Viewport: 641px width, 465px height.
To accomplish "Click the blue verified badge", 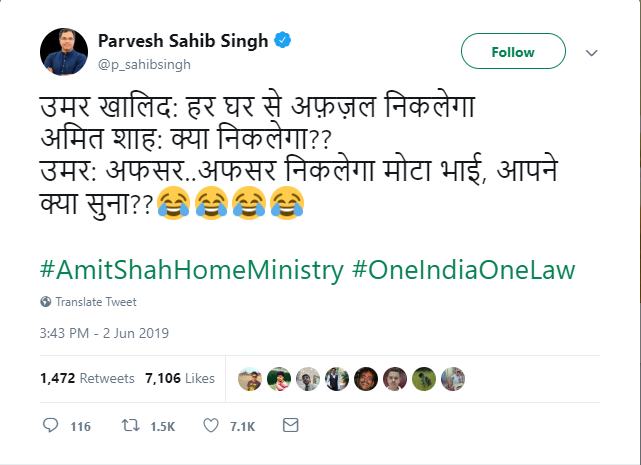I will click(x=285, y=41).
